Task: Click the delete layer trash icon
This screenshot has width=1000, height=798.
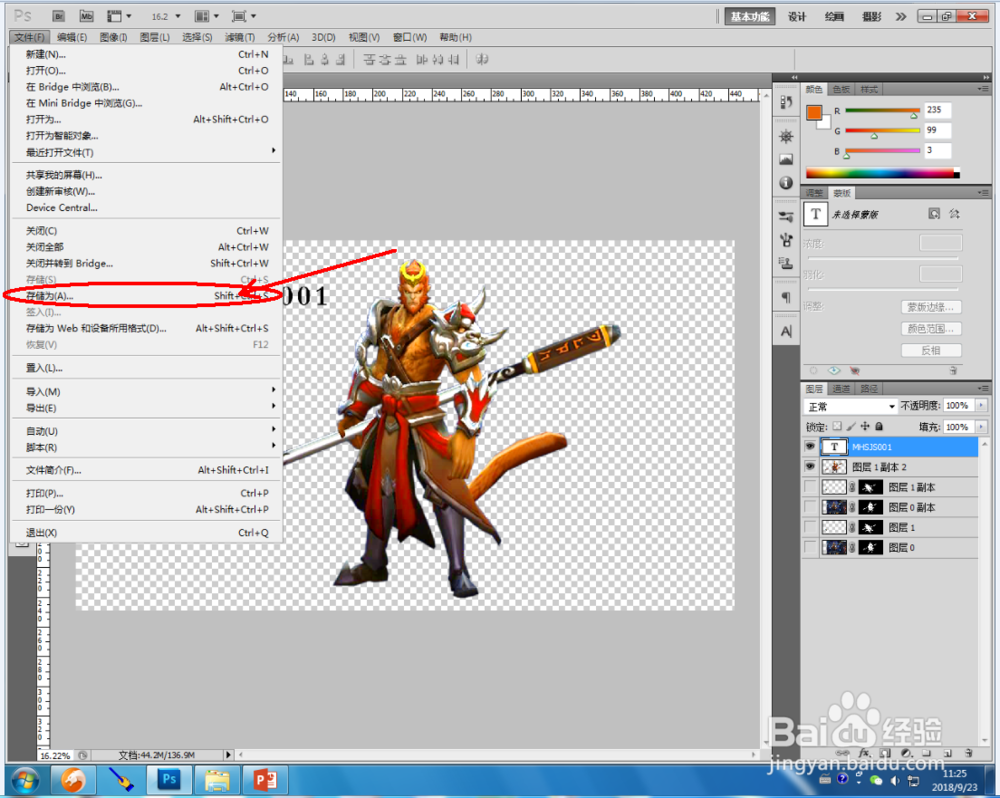Action: 969,753
